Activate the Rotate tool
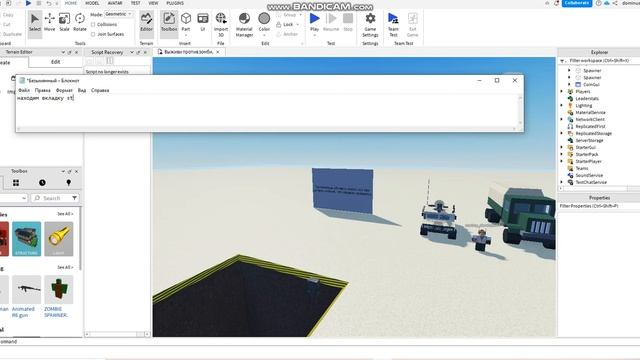Image resolution: width=640 pixels, height=360 pixels. [80, 22]
